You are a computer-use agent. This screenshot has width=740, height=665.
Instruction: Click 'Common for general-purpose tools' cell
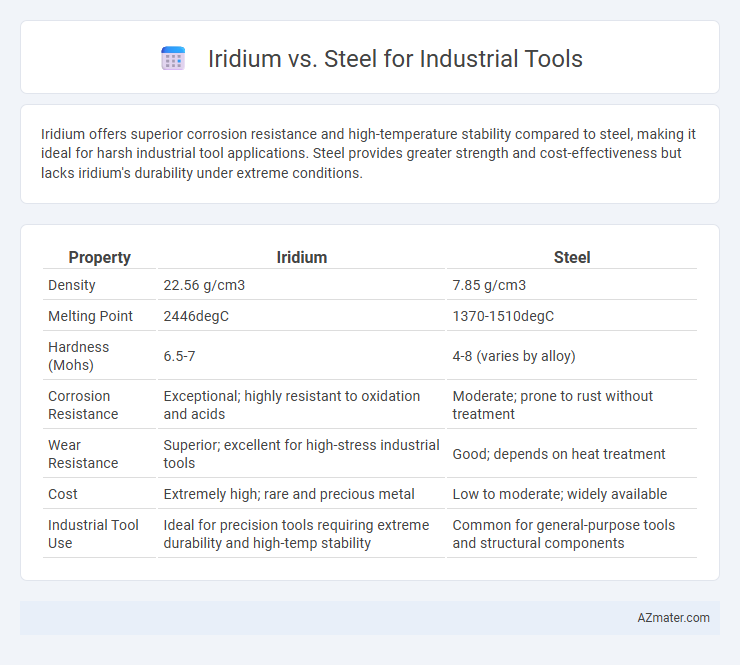tap(572, 534)
